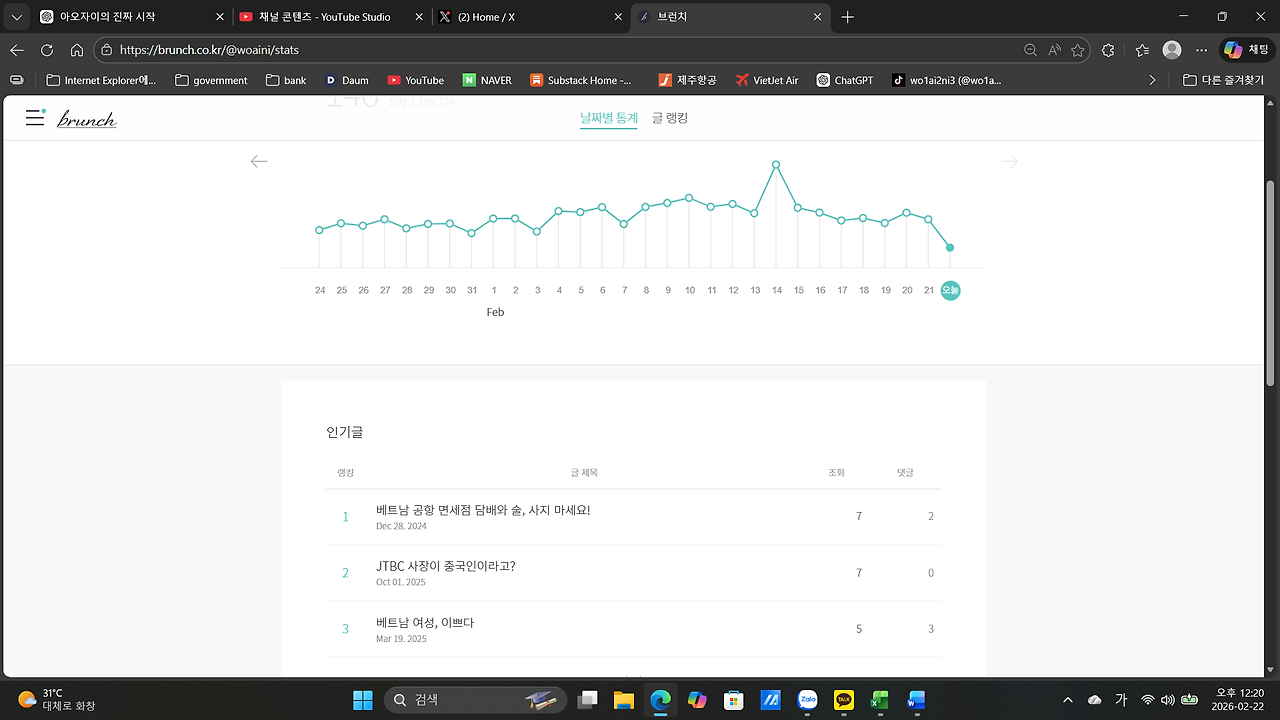Screen dimensions: 1280x720
Task: Open browser extensions puzzle icon
Action: coord(1108,50)
